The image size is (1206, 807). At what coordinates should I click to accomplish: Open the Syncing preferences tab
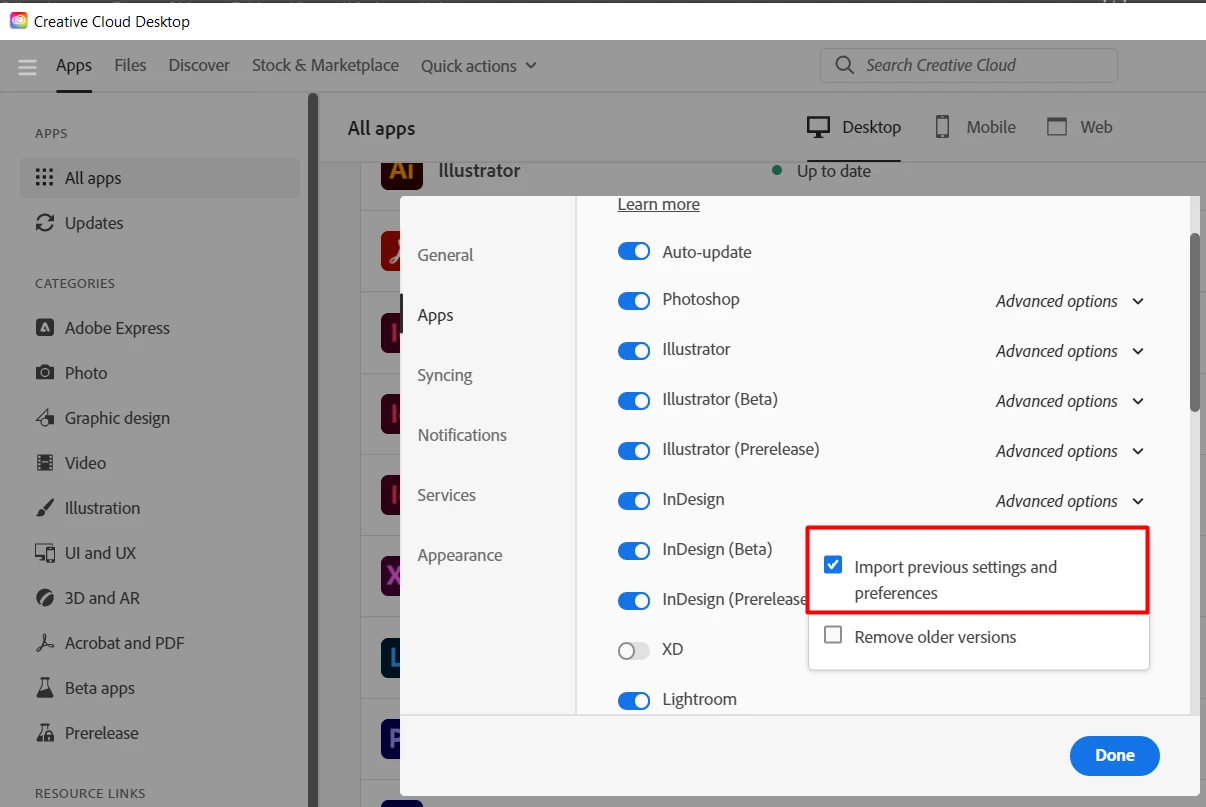445,375
